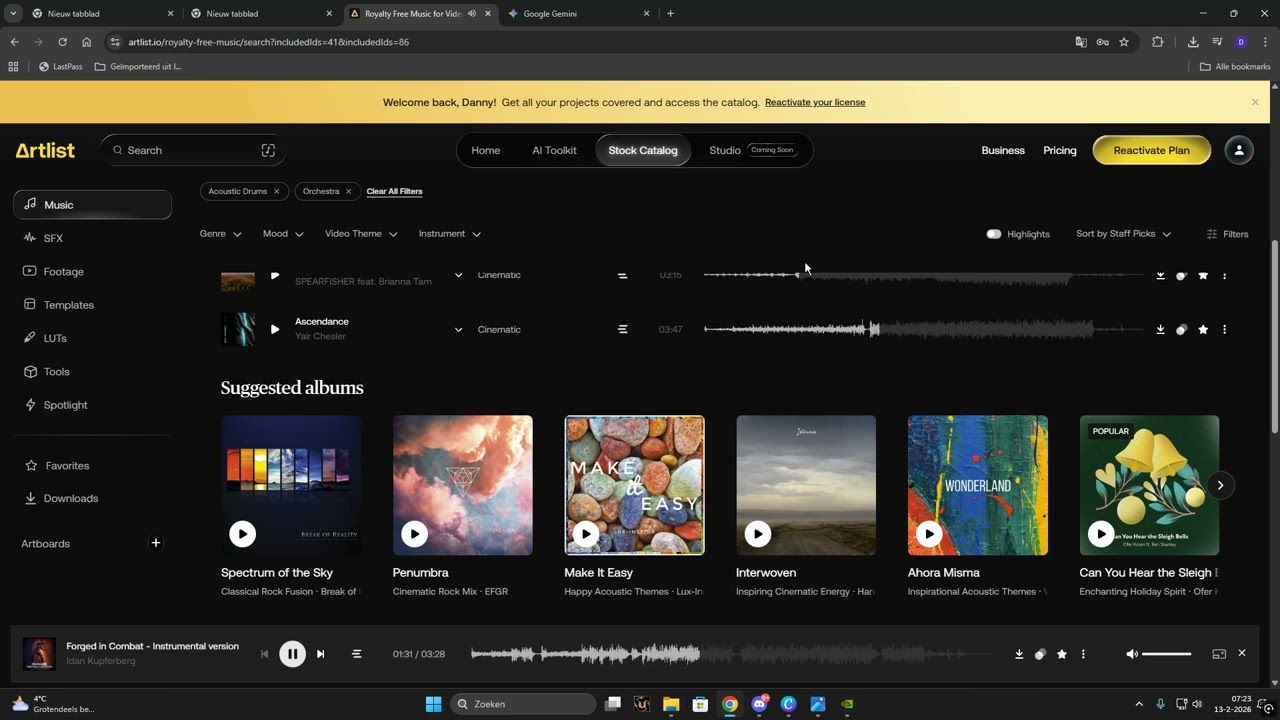This screenshot has height=720, width=1280.
Task: Open the user account avatar menu
Action: coord(1239,150)
